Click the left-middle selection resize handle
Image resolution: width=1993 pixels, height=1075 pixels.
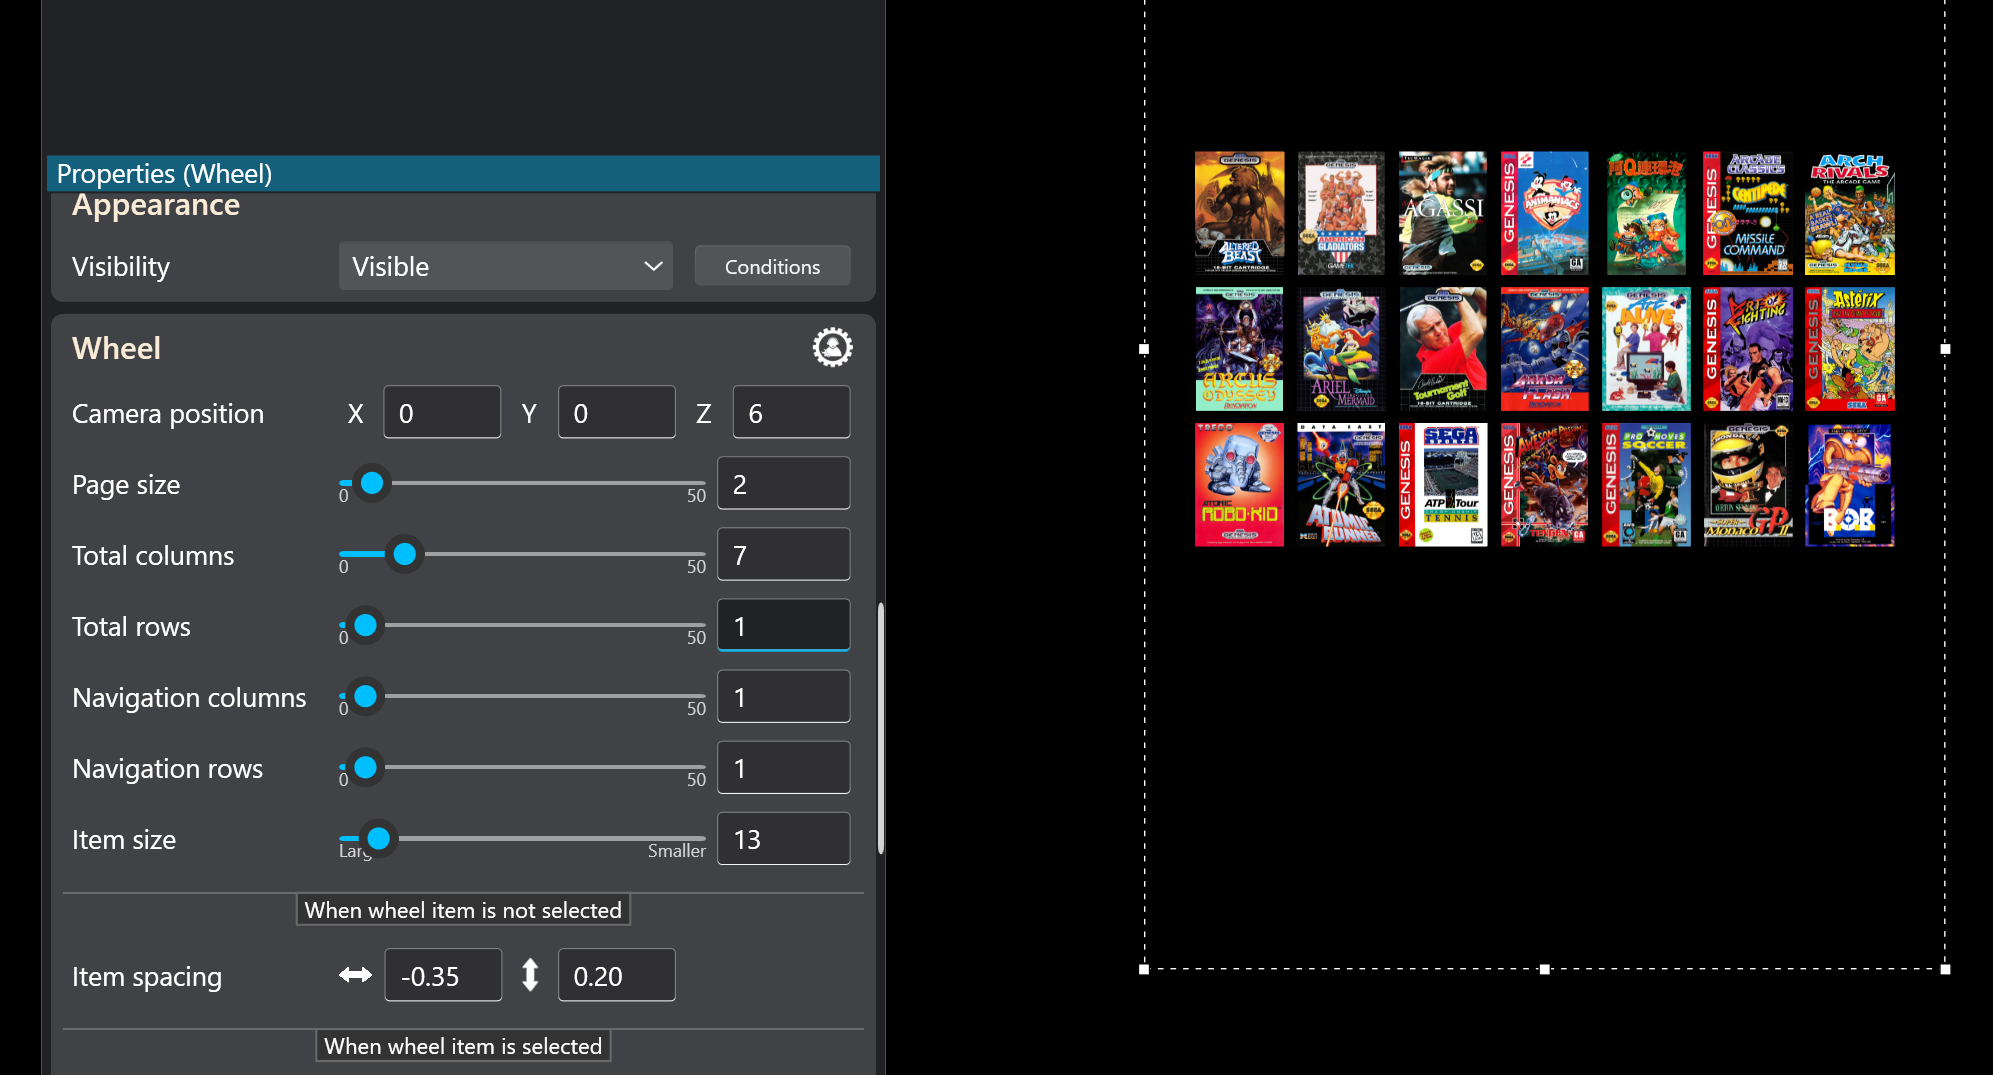pos(1144,349)
